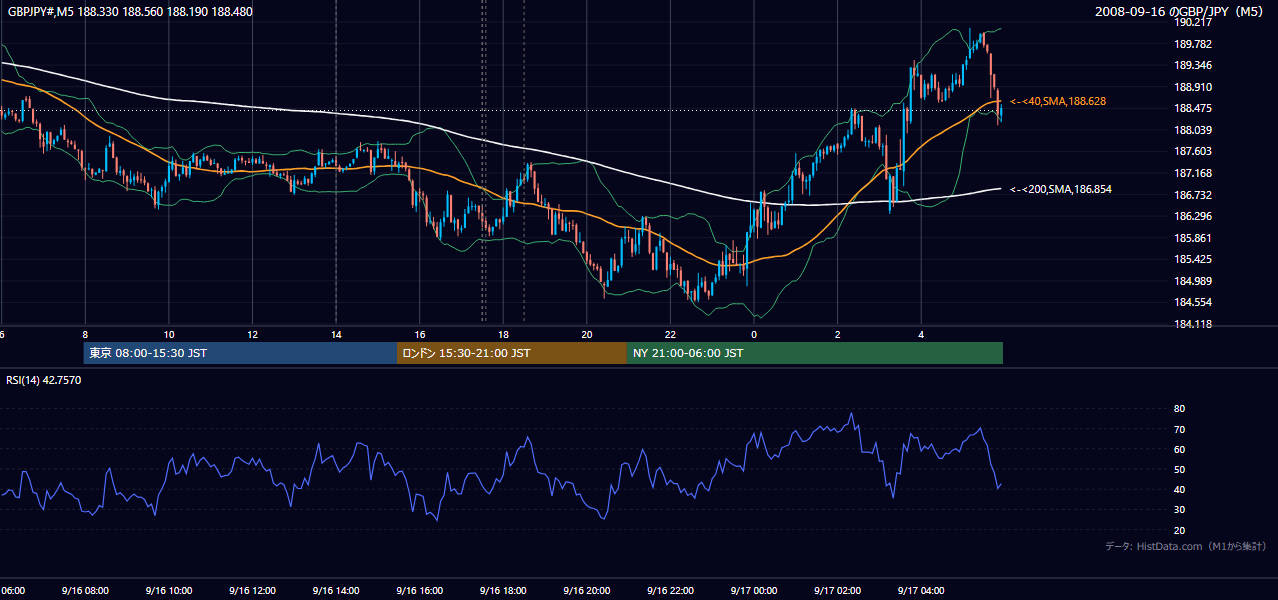The width and height of the screenshot is (1278, 600).
Task: Click RSI scale value 30
Action: click(x=1179, y=510)
